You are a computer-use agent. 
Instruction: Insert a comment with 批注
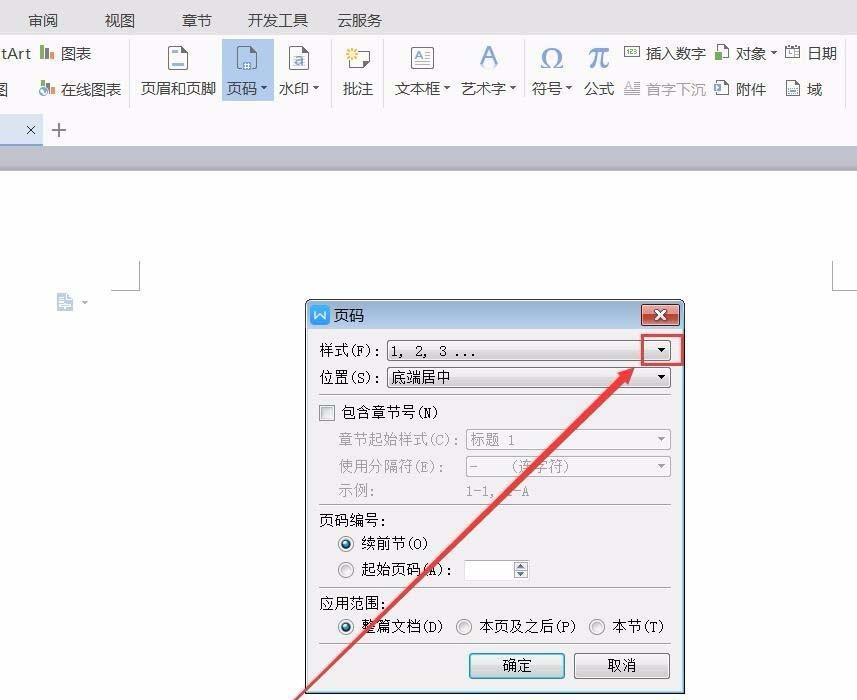[357, 70]
